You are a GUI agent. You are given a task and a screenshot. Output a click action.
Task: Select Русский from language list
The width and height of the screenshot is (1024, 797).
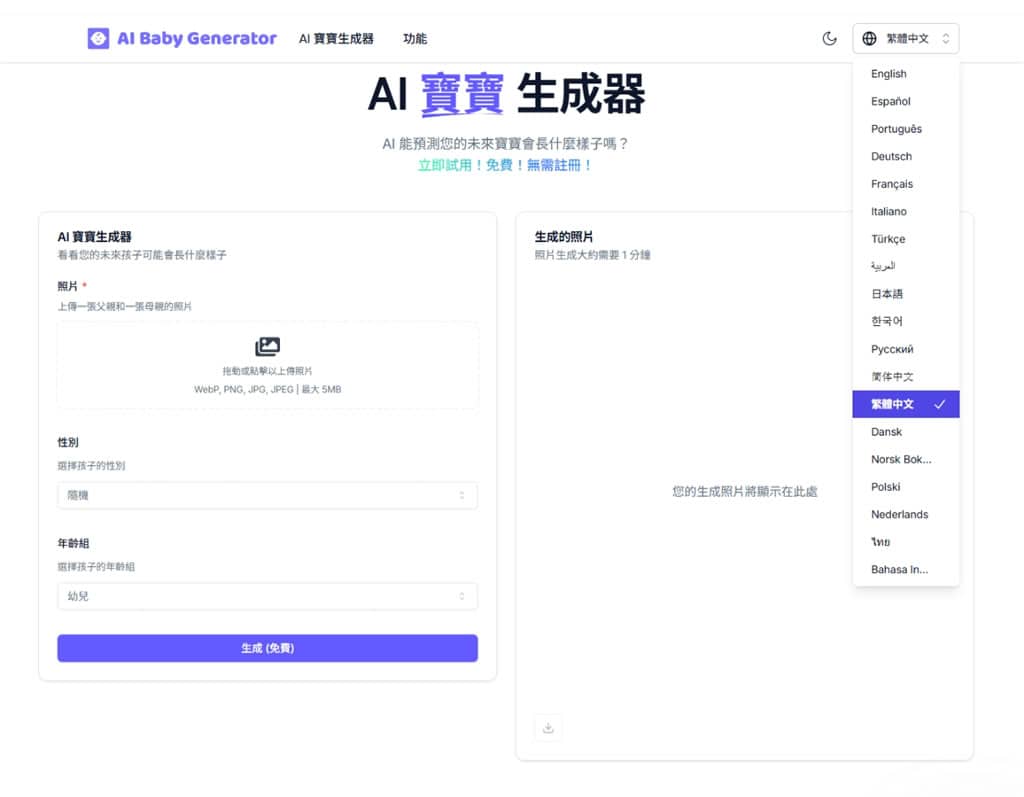tap(906, 349)
